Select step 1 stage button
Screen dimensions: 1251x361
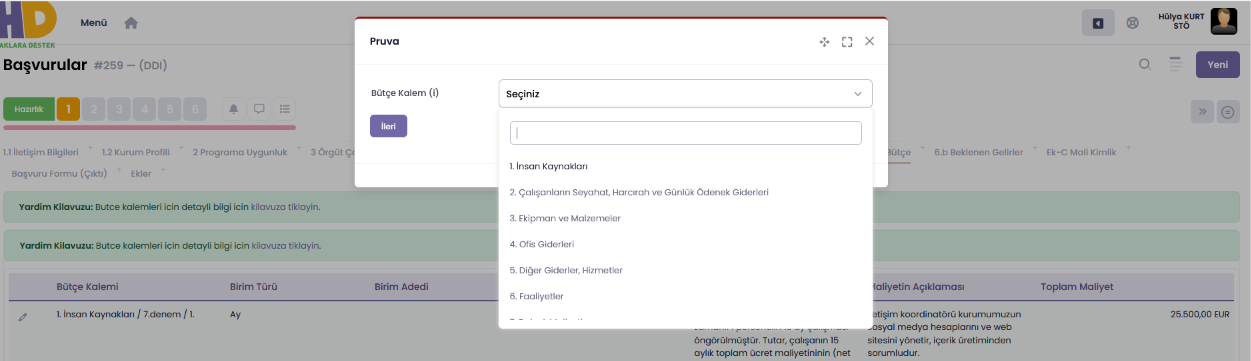point(68,109)
